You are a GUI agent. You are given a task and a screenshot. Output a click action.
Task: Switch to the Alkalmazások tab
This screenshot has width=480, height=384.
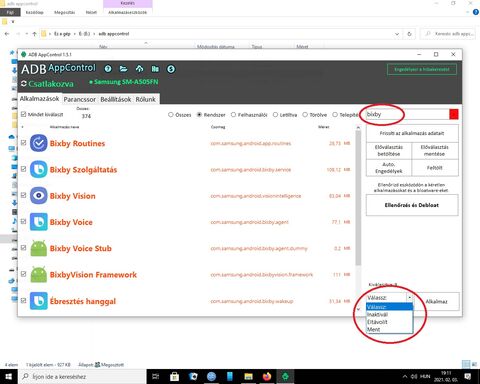point(39,99)
